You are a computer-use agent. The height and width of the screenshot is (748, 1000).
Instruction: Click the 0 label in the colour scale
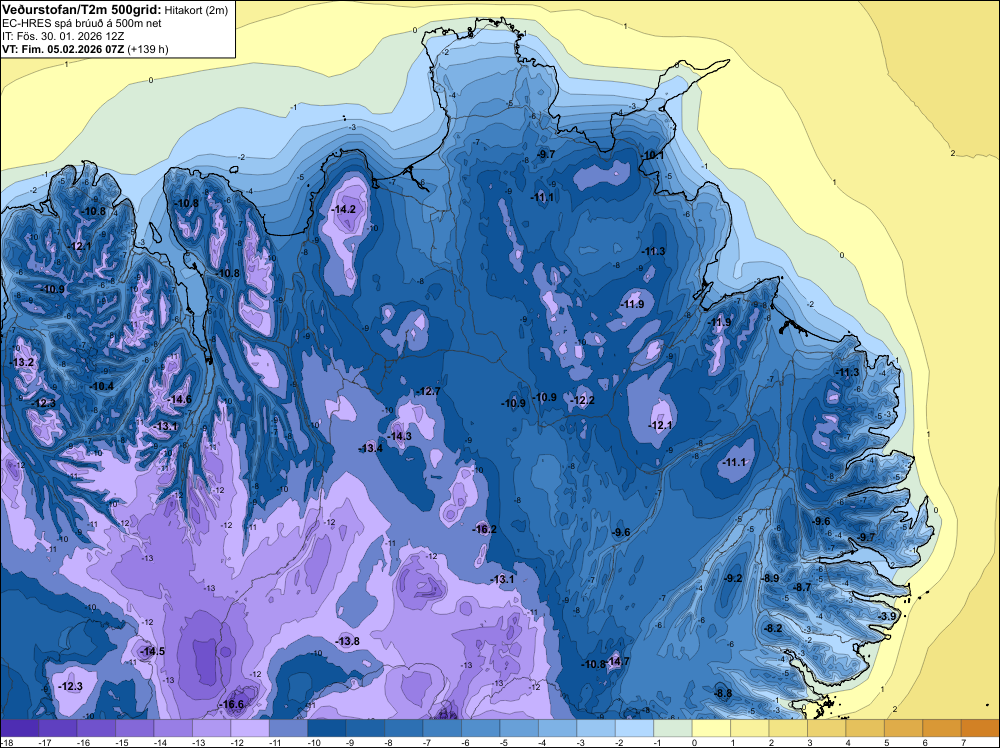tap(695, 742)
